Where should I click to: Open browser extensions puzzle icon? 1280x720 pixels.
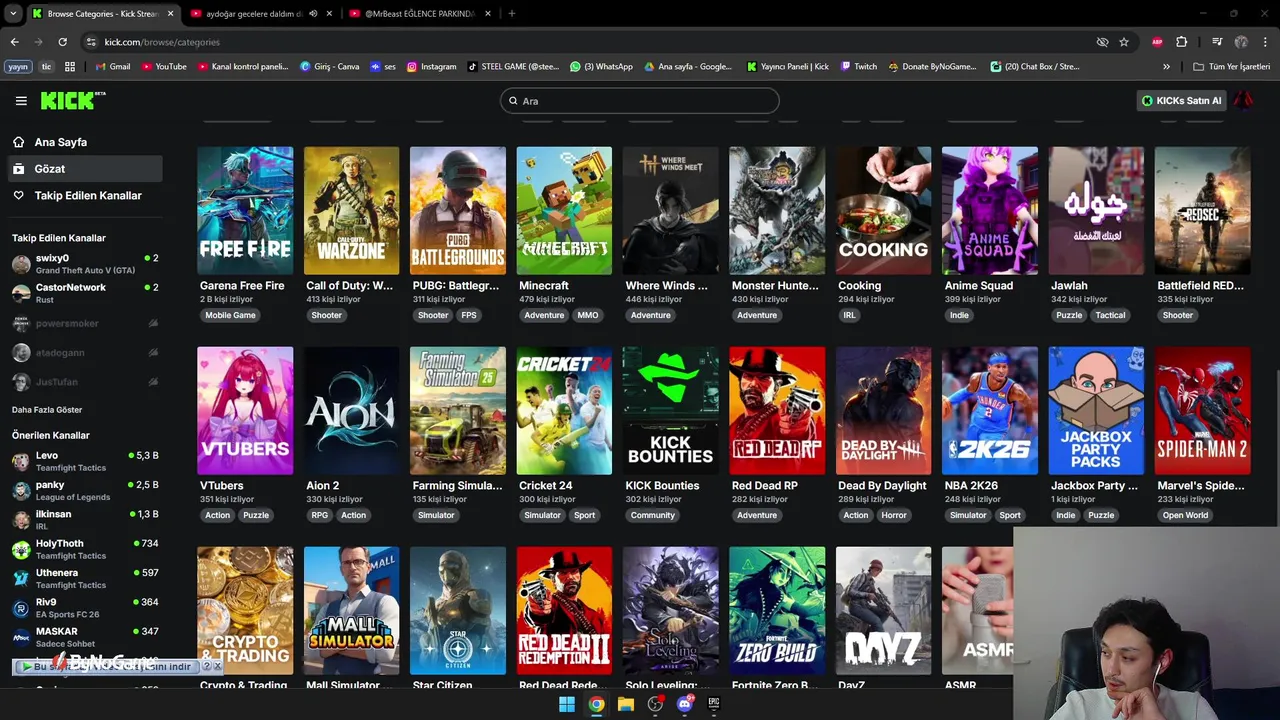coord(1181,42)
